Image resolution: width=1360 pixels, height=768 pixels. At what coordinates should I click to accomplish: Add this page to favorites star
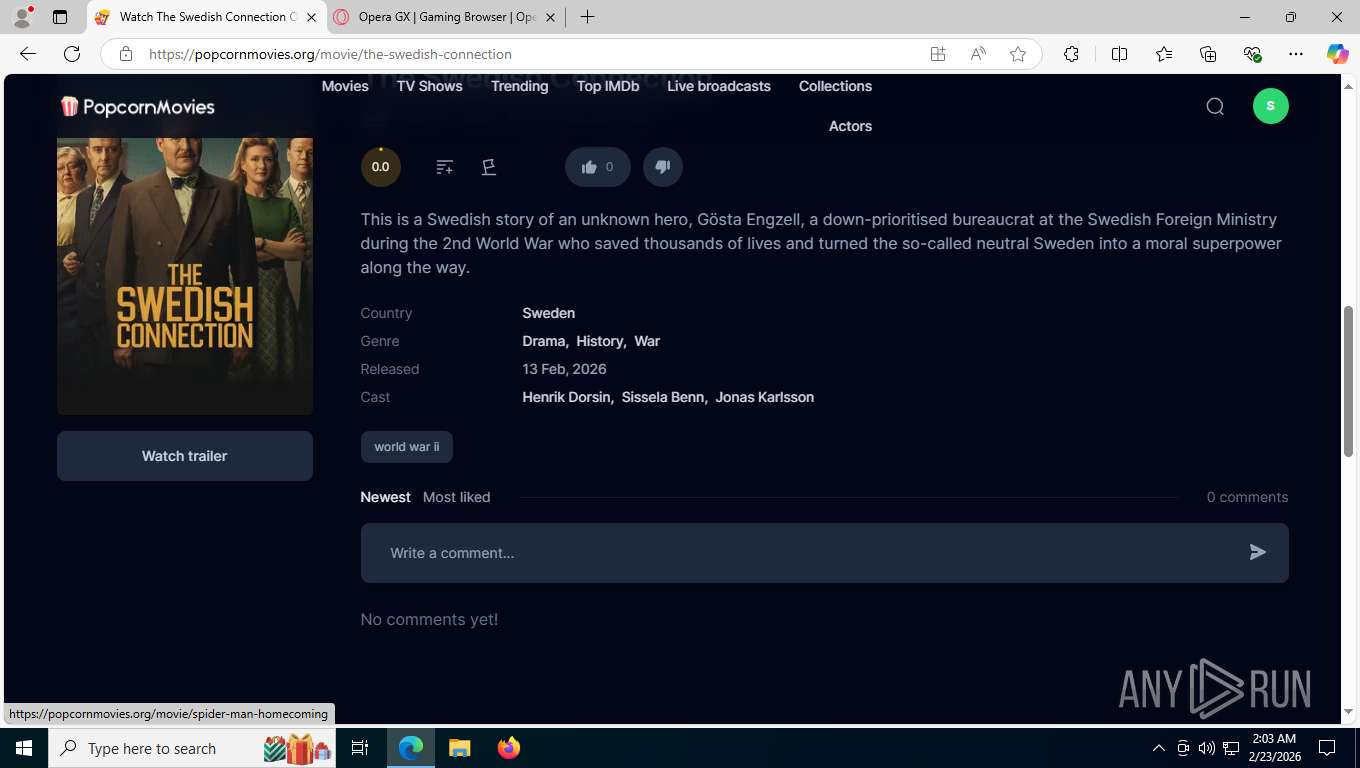tap(1018, 54)
